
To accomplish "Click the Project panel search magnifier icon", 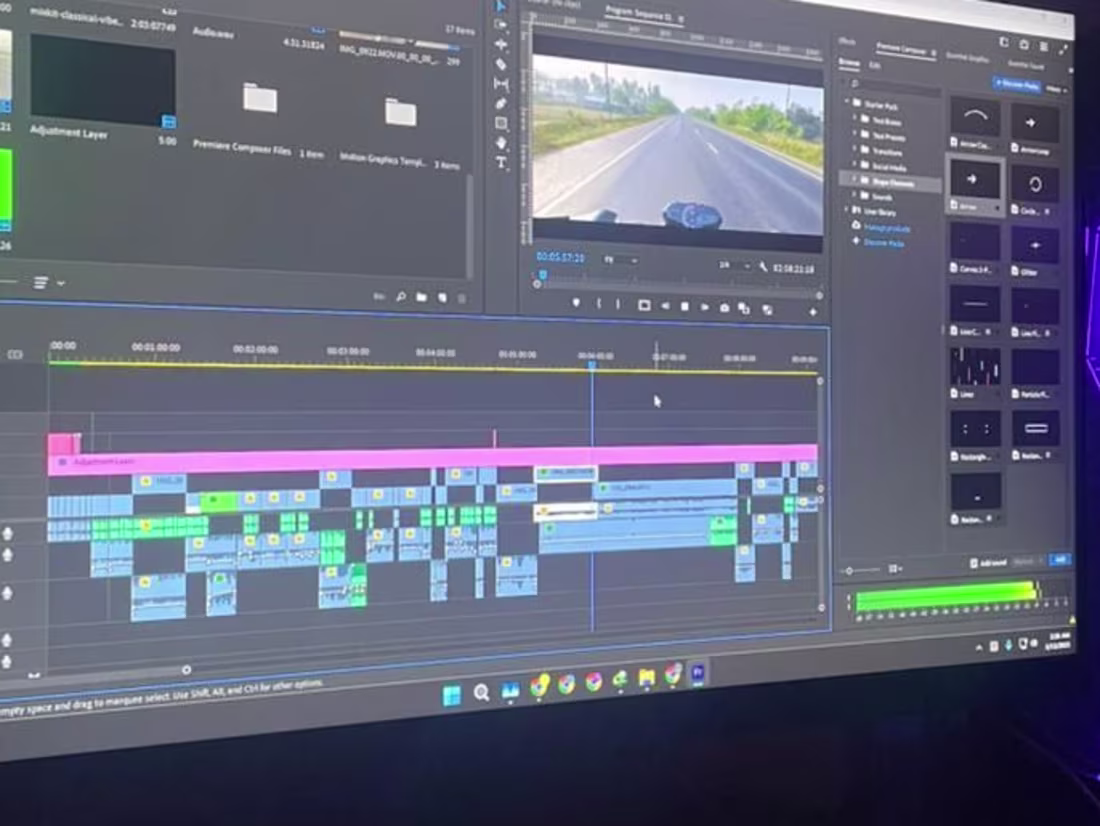I will [x=401, y=297].
